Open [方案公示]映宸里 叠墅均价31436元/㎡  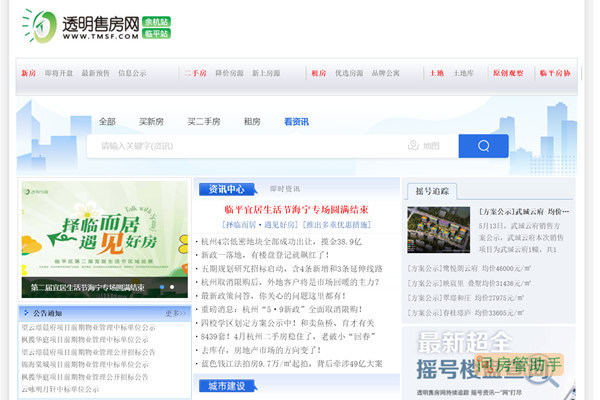tap(469, 283)
